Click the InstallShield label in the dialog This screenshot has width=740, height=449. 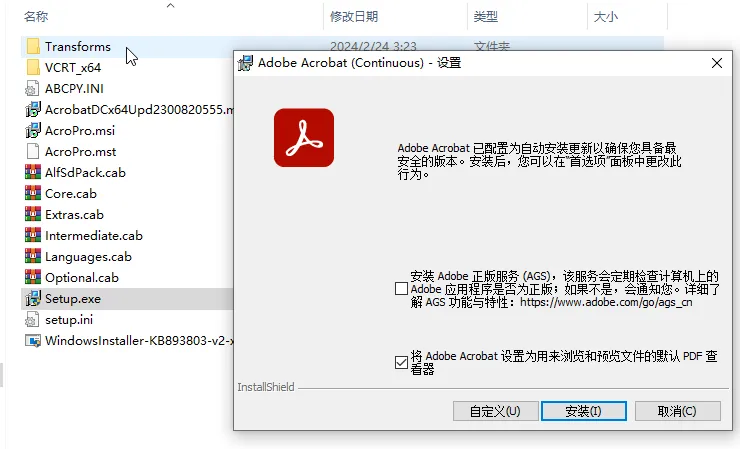266,387
